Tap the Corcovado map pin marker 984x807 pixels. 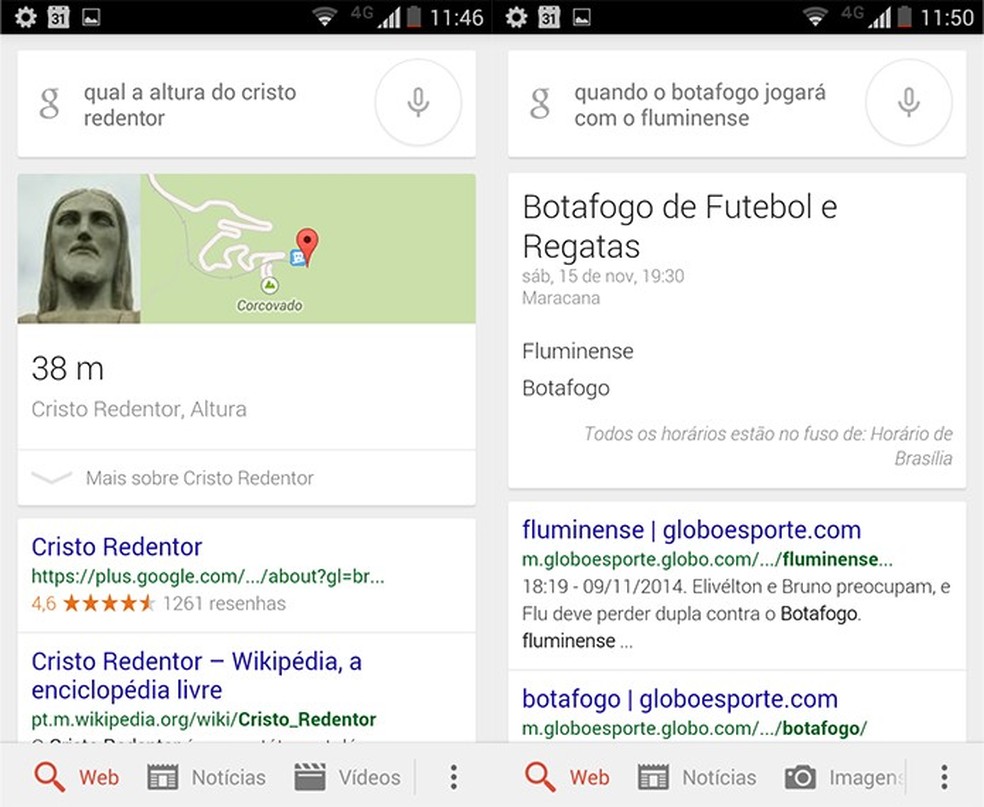306,244
